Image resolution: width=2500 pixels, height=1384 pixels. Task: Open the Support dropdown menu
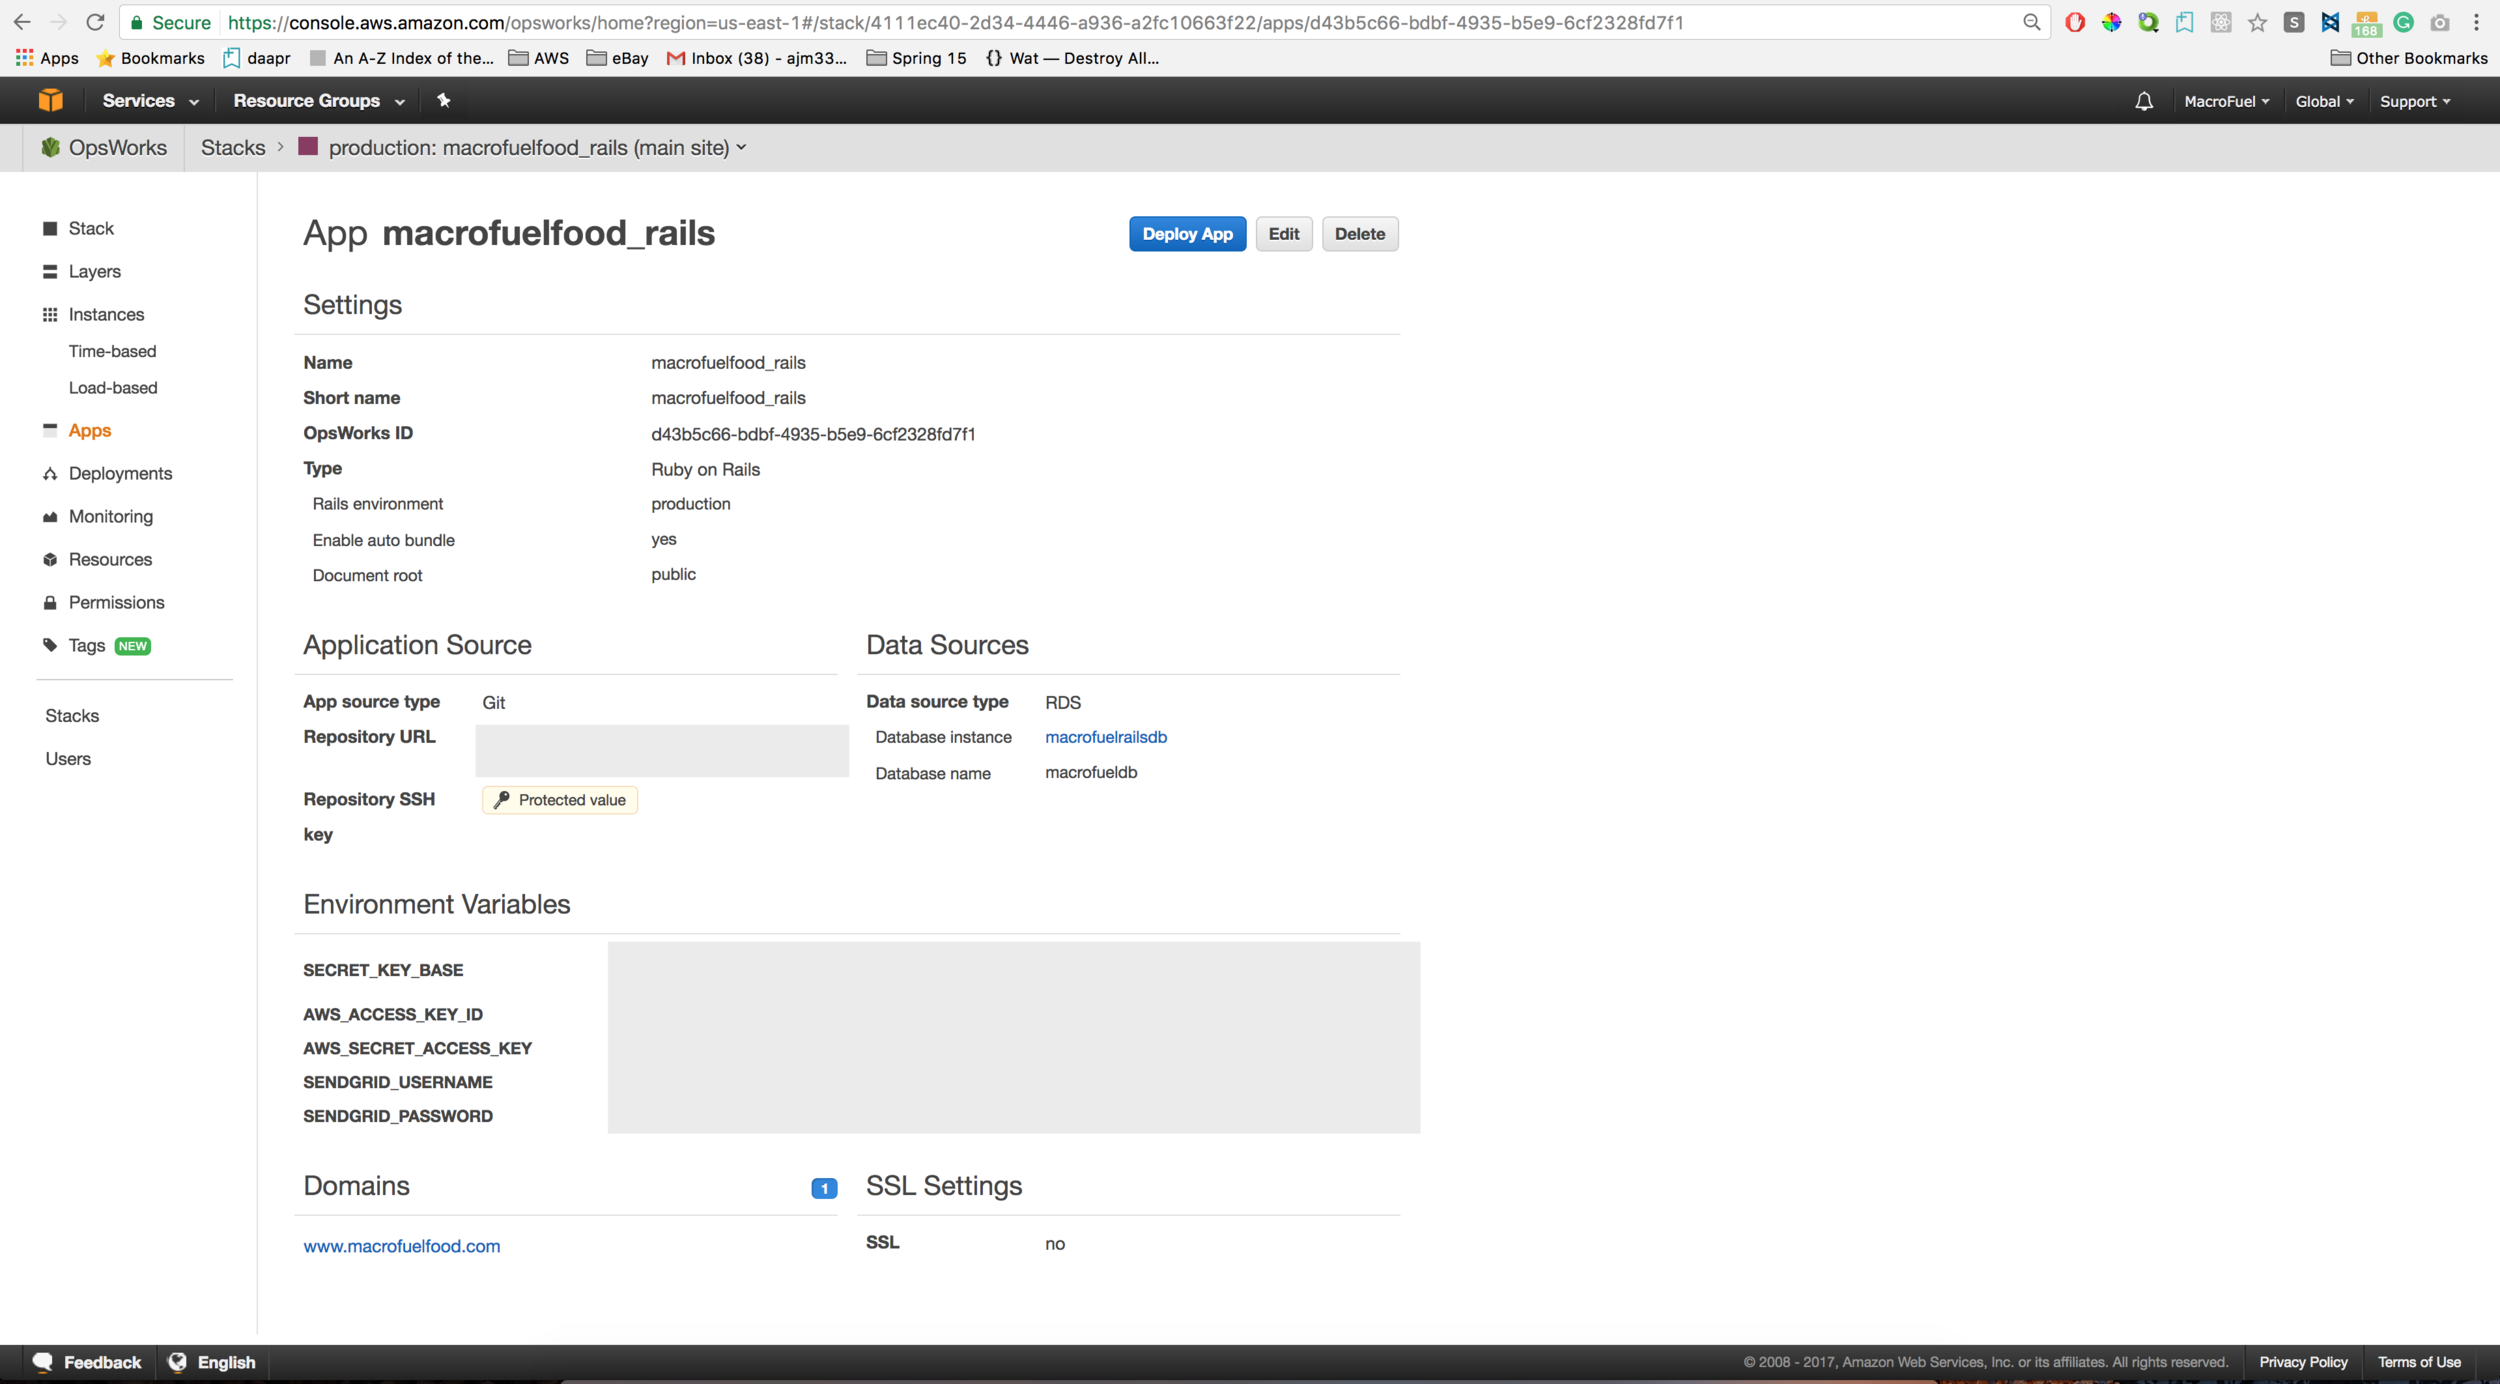point(2415,101)
